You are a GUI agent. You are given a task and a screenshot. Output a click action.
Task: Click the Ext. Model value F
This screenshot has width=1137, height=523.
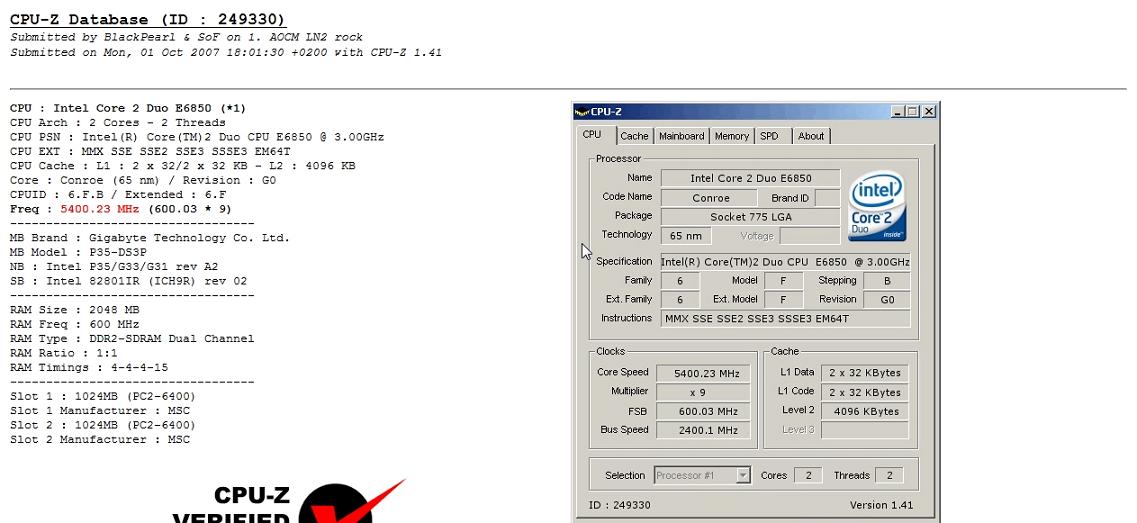tap(783, 300)
